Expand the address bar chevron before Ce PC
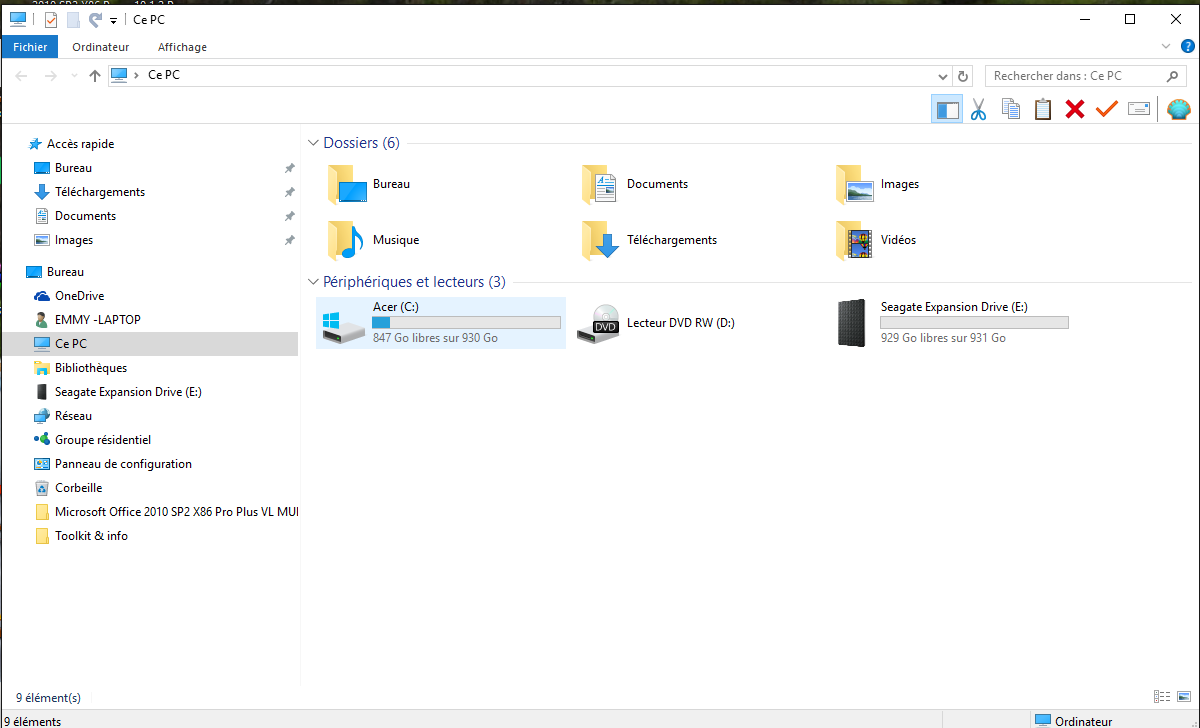Image resolution: width=1200 pixels, height=728 pixels. 137,76
